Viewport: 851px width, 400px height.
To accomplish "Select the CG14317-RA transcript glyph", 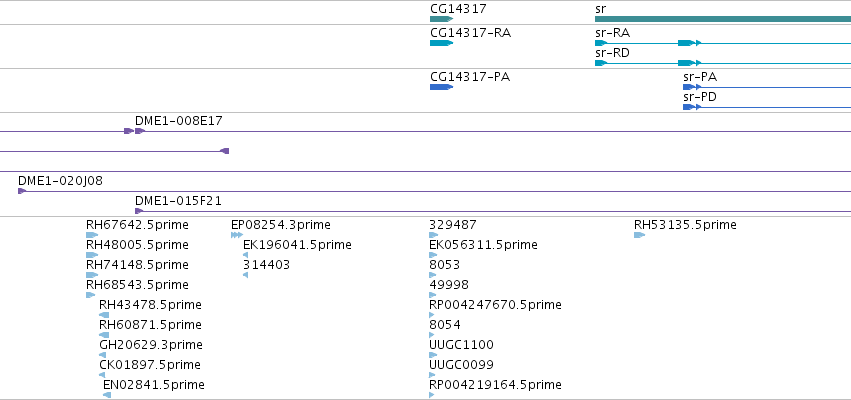I will click(x=441, y=43).
